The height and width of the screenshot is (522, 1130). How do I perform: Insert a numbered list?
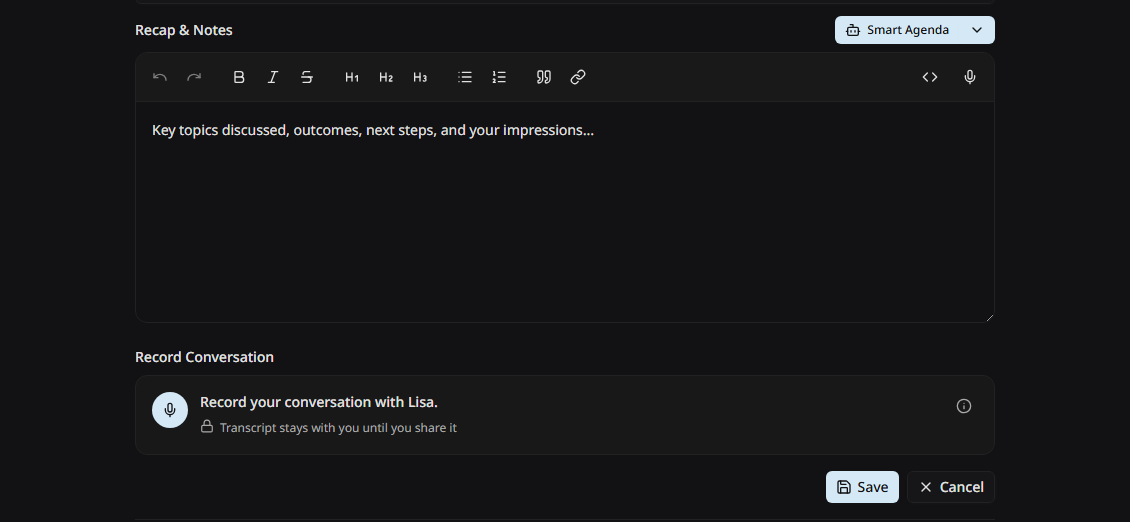pos(499,77)
